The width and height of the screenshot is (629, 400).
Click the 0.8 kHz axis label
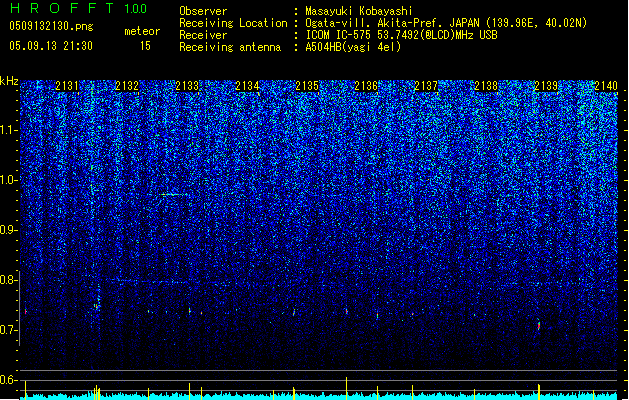tap(8, 280)
